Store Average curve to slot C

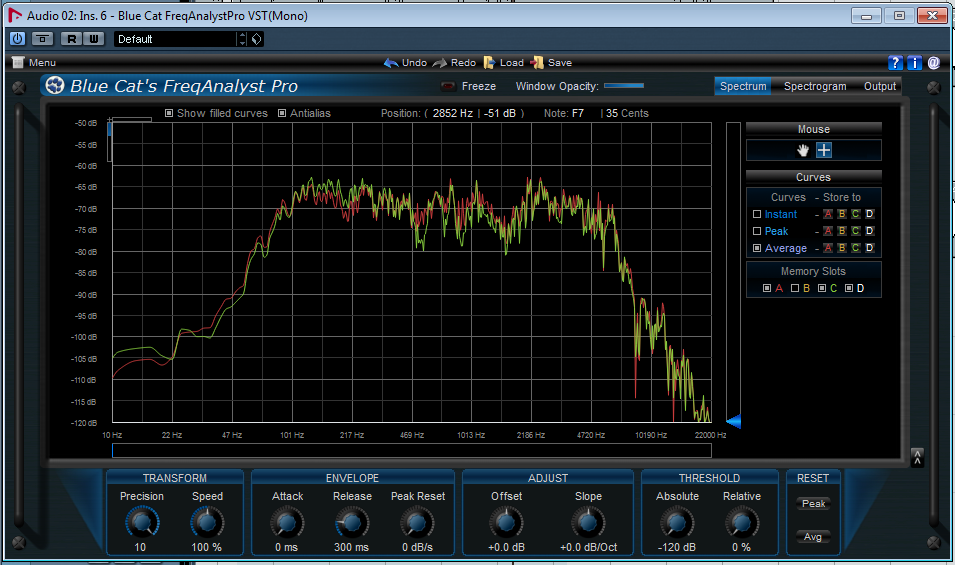pos(856,248)
